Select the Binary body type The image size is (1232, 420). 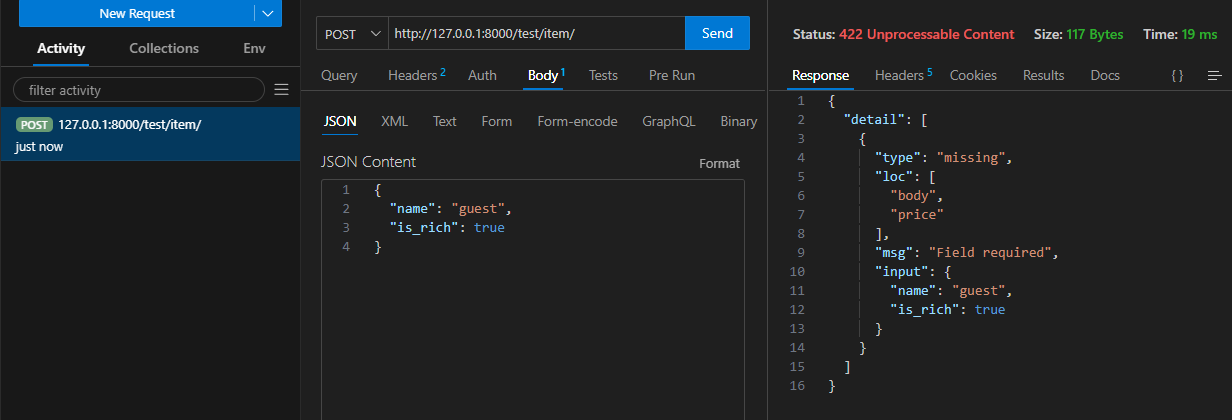(x=738, y=121)
